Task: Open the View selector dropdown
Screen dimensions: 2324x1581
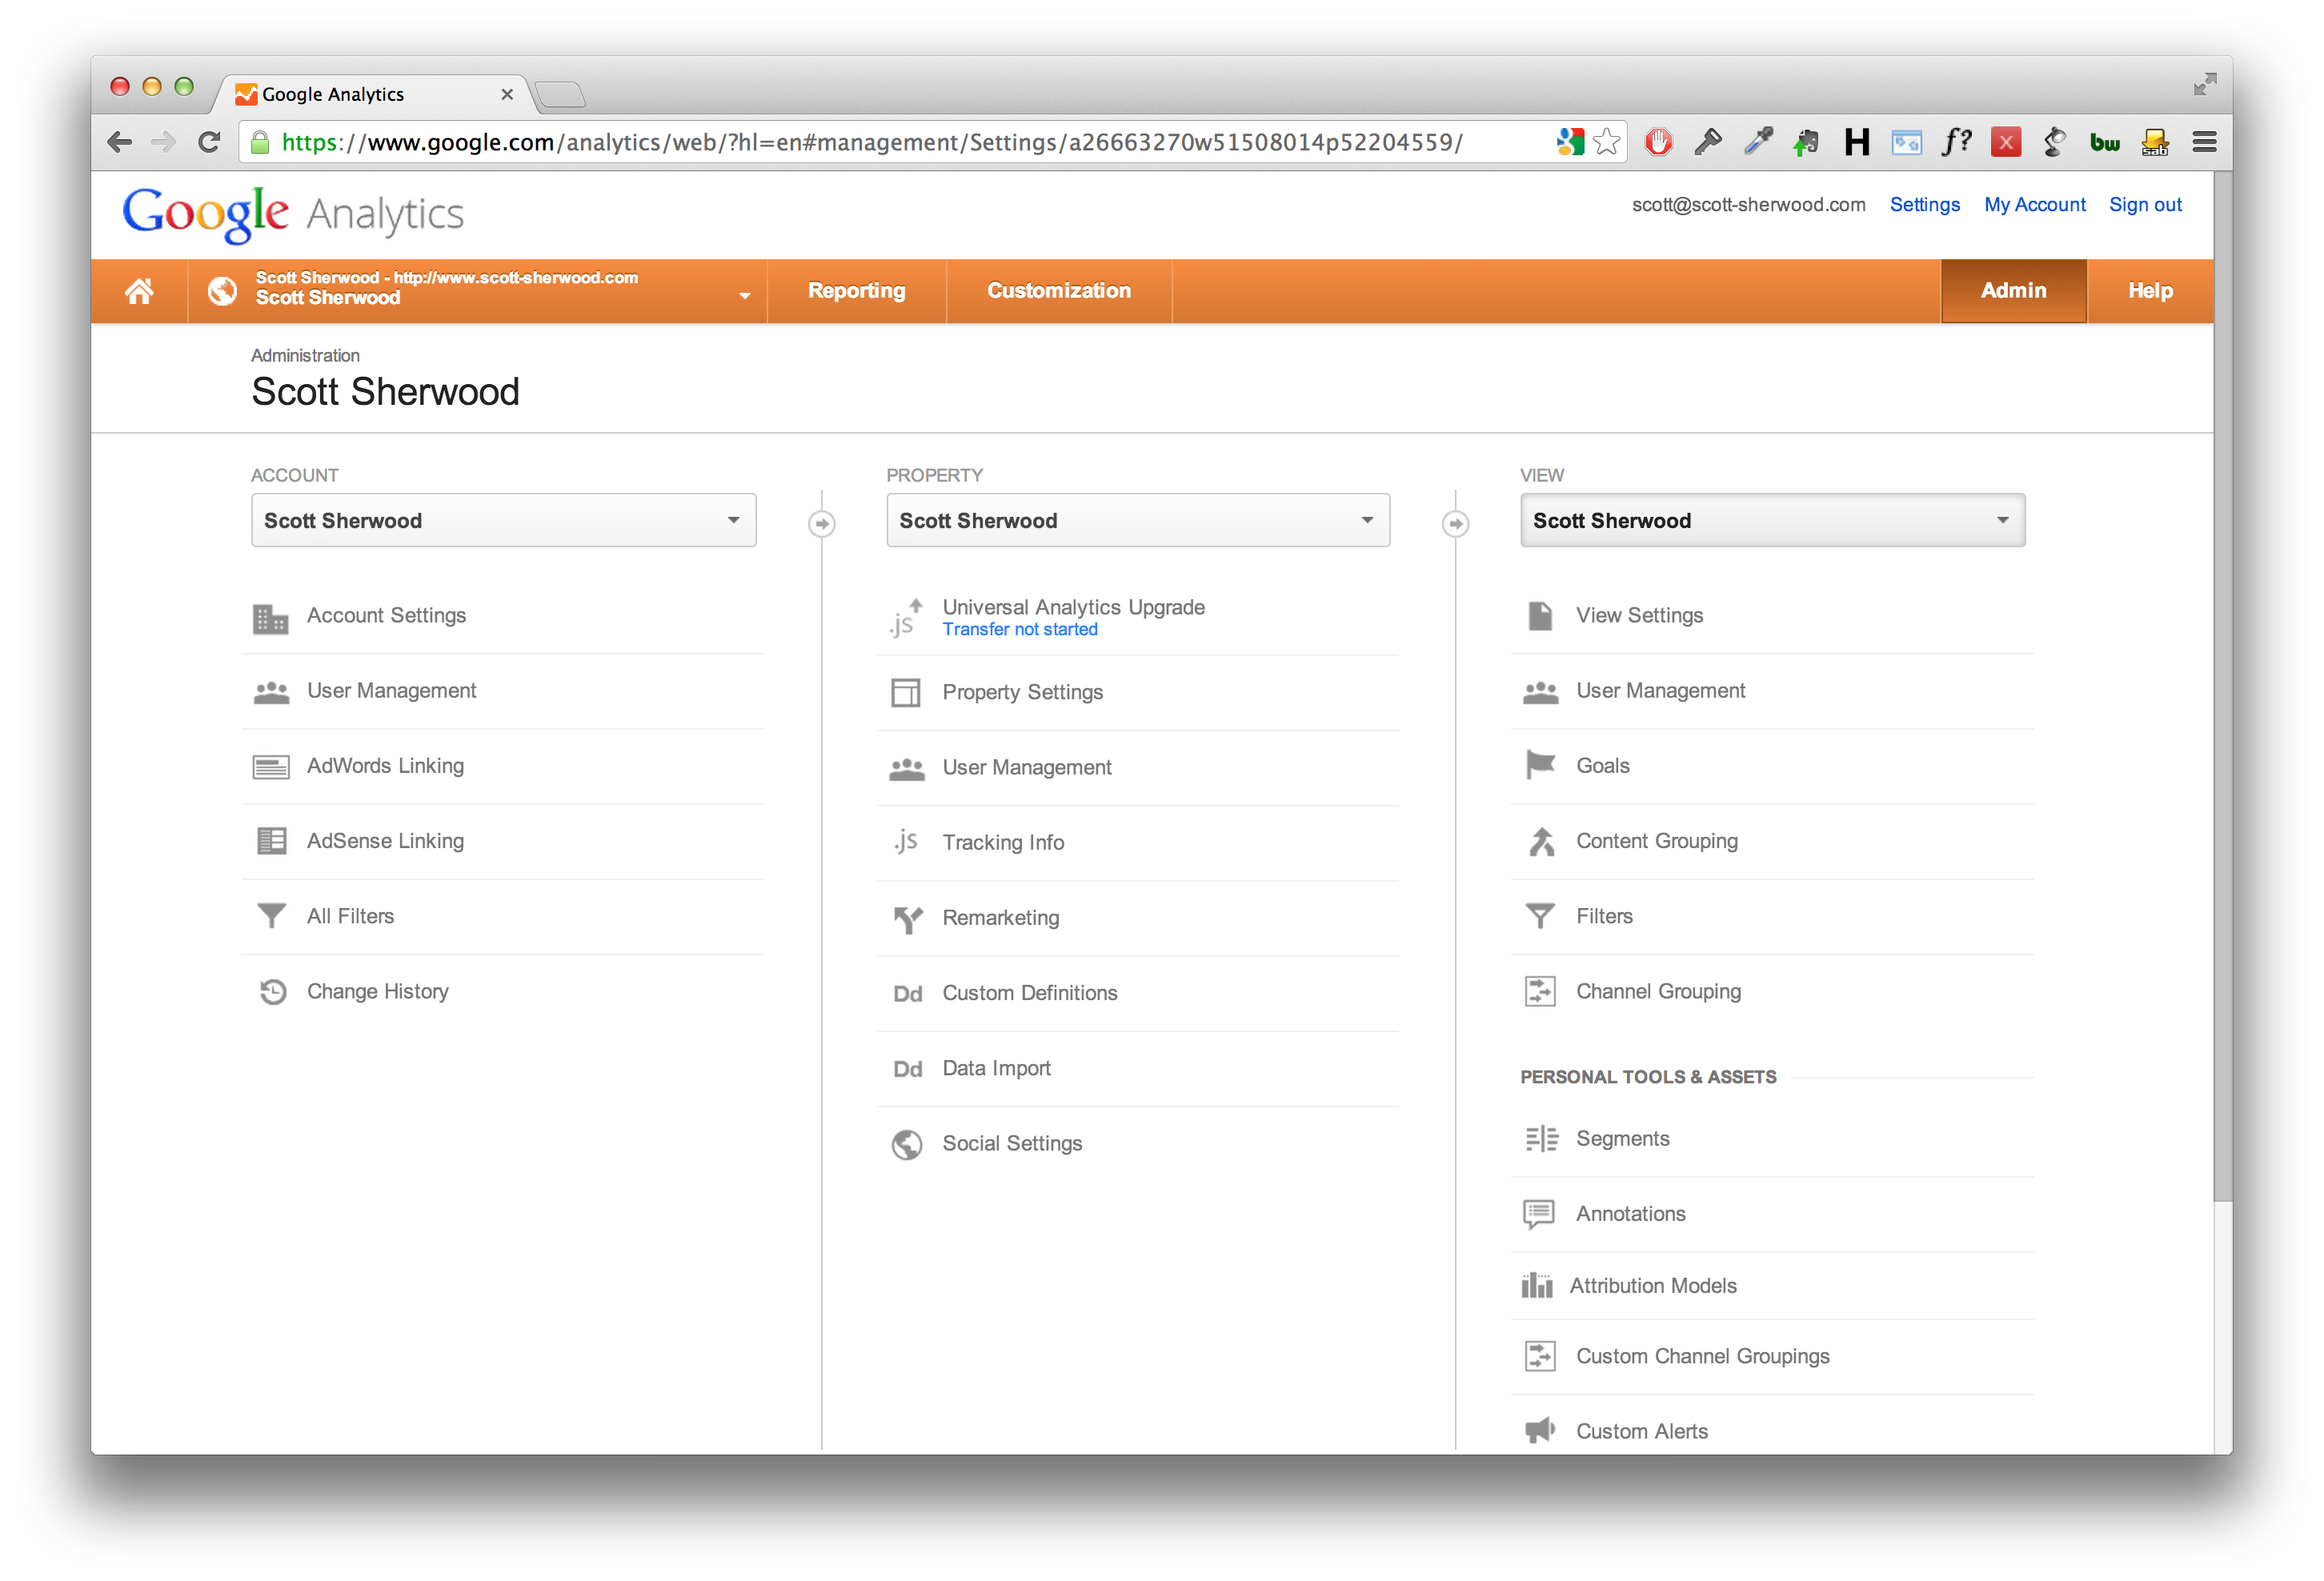Action: pyautogui.click(x=1772, y=520)
